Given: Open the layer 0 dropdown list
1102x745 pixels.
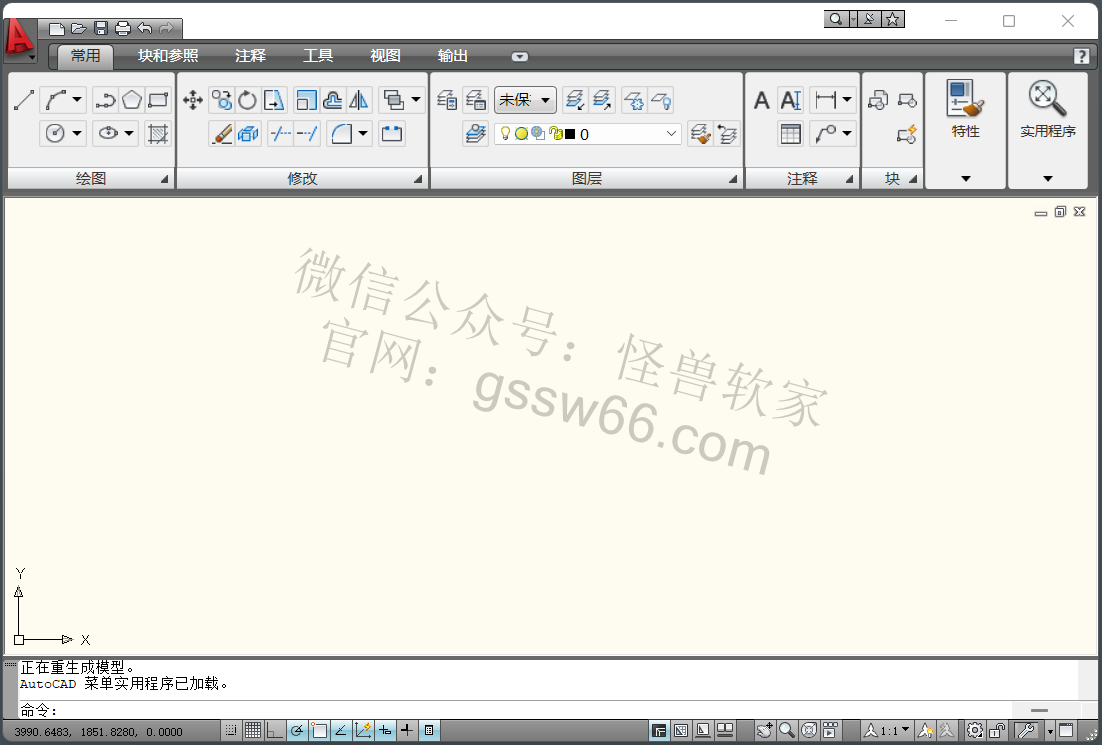Looking at the screenshot, I should (x=671, y=133).
